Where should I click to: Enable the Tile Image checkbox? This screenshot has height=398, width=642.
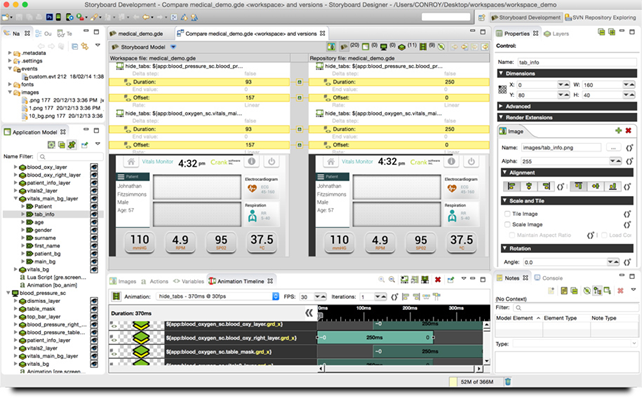(507, 214)
